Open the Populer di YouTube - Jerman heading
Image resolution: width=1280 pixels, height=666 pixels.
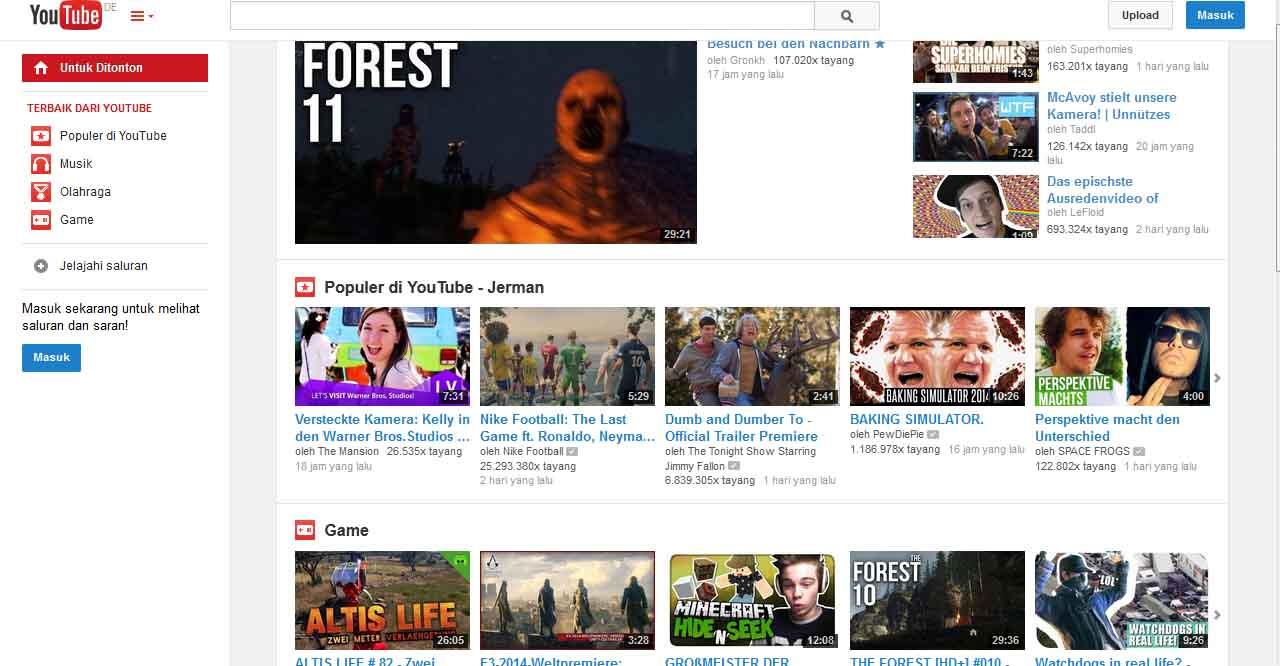[x=434, y=288]
